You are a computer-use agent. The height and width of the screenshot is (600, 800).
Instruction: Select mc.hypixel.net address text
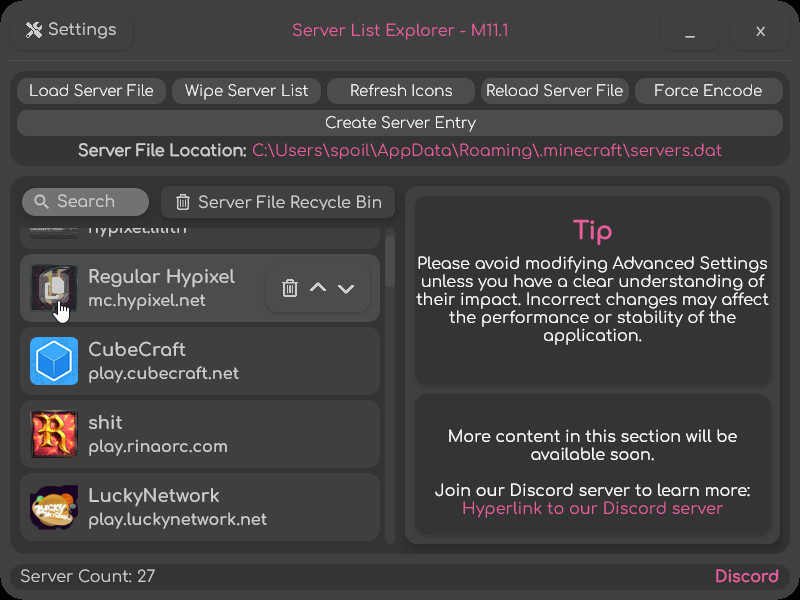(x=147, y=301)
